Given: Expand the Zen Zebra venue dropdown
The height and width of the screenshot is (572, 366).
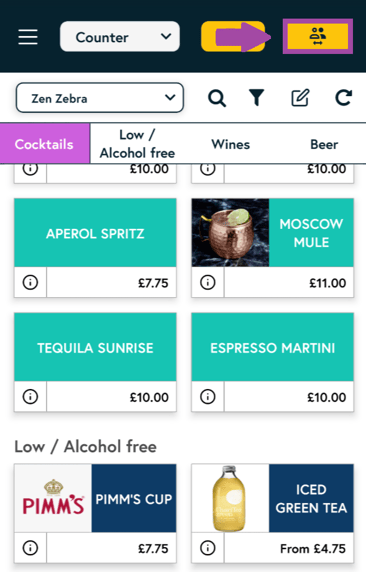Looking at the screenshot, I should pyautogui.click(x=100, y=98).
